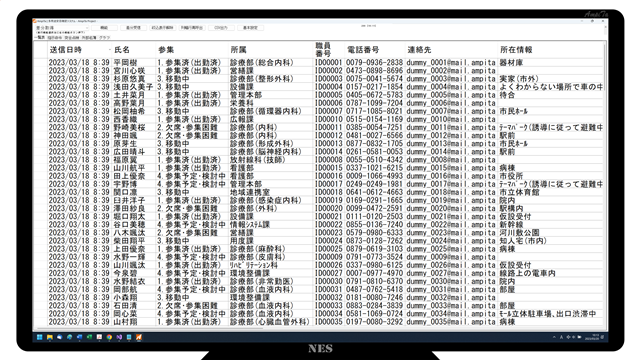The image size is (640, 360).
Task: Click the 基本設定 button
Action: (250, 28)
